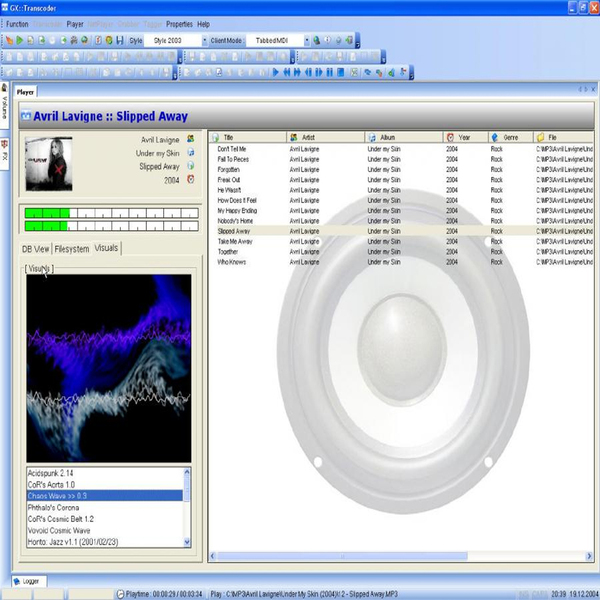This screenshot has height=600, width=600.
Task: Open the Help menu
Action: [x=203, y=24]
